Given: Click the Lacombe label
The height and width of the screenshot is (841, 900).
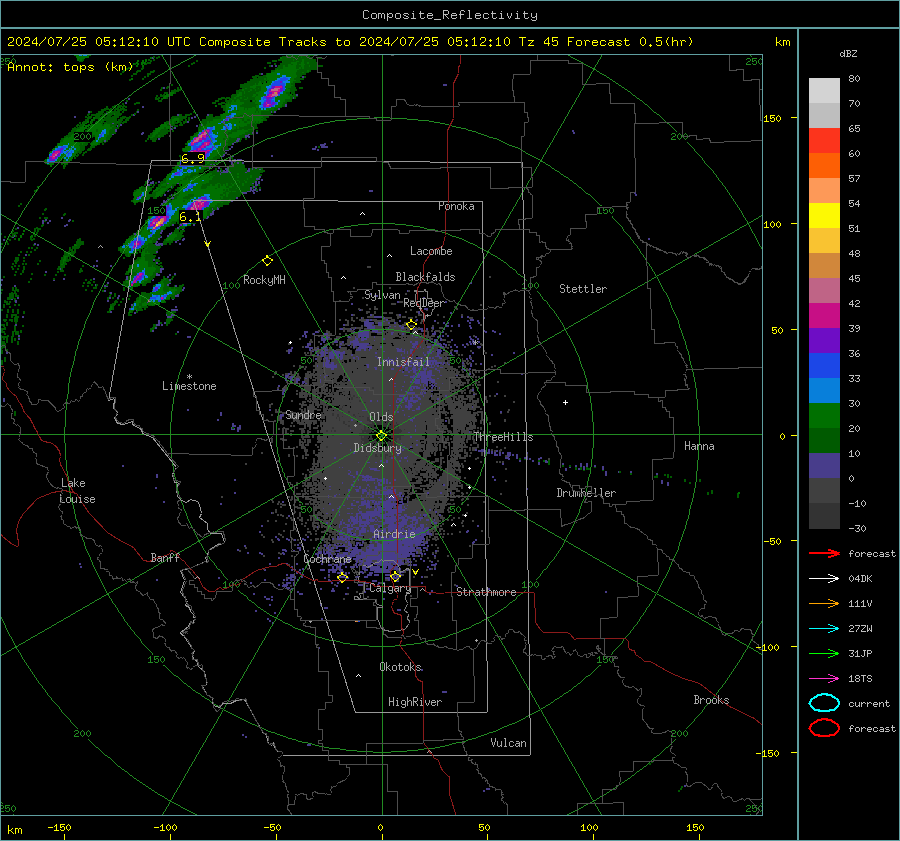Looking at the screenshot, I should coord(431,251).
